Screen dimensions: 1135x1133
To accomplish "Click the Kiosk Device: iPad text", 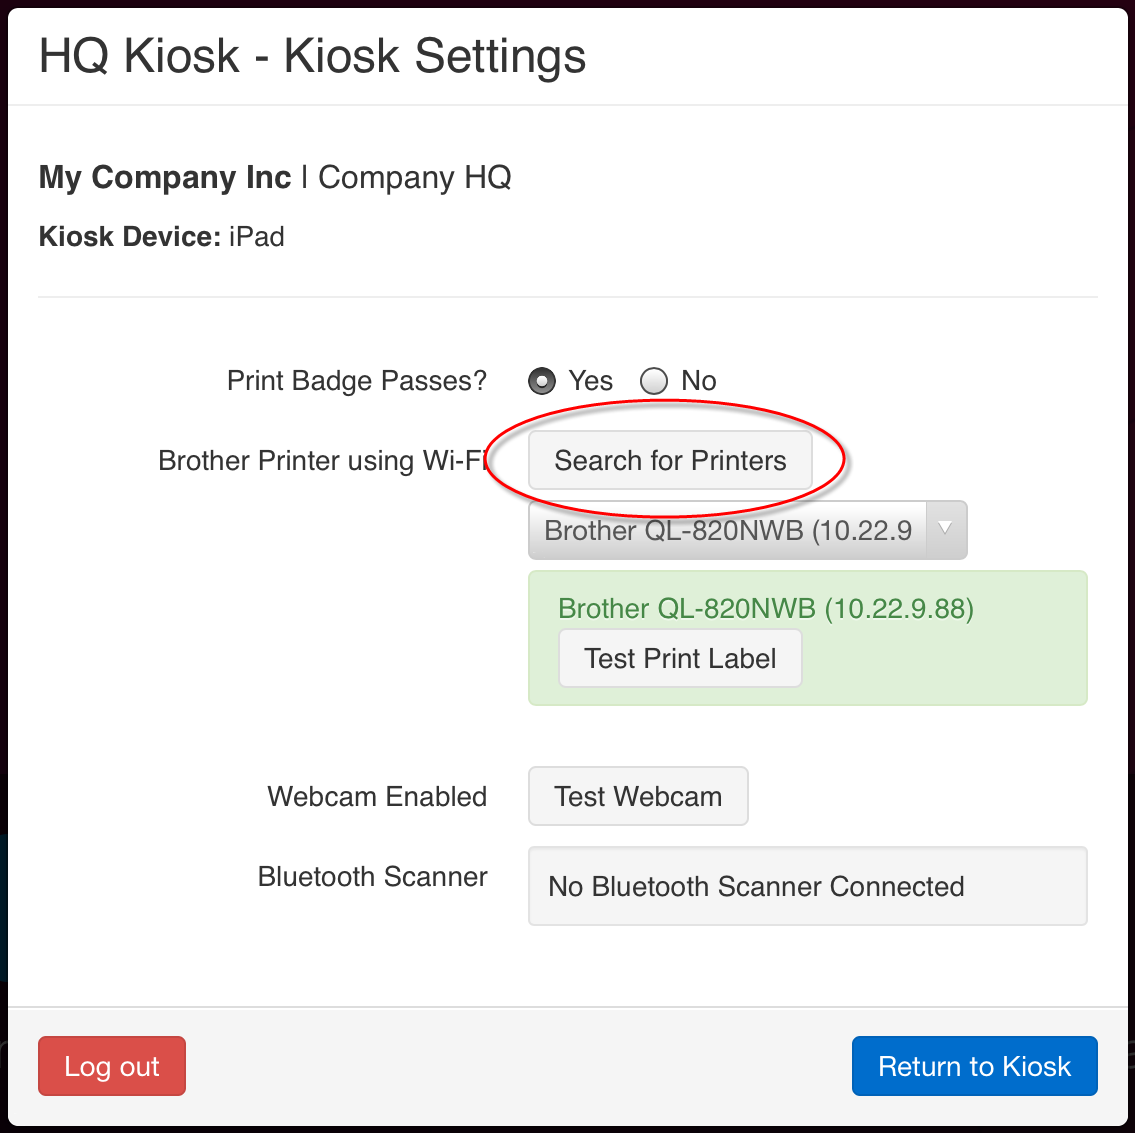I will click(x=161, y=237).
